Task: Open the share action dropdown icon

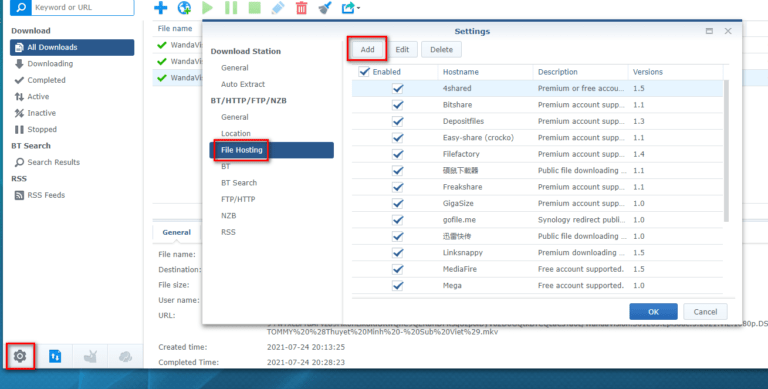Action: tap(350, 7)
